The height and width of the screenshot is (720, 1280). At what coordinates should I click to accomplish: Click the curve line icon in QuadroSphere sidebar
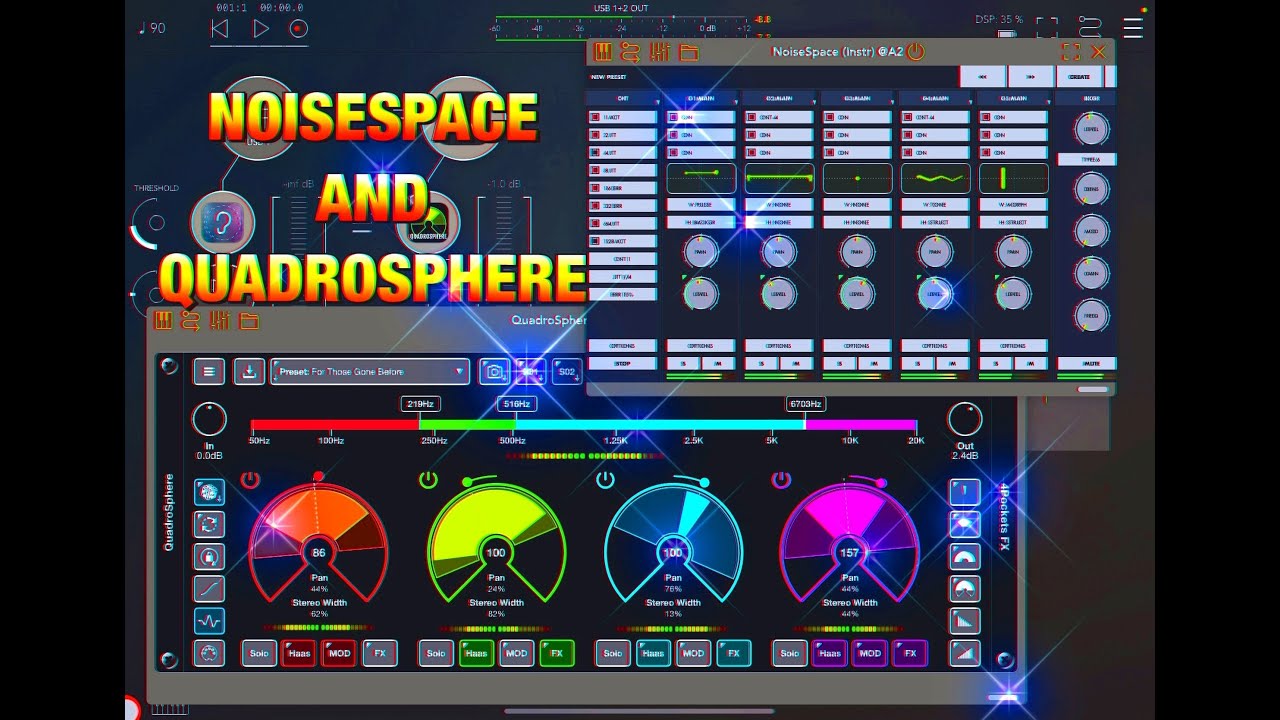click(x=209, y=588)
